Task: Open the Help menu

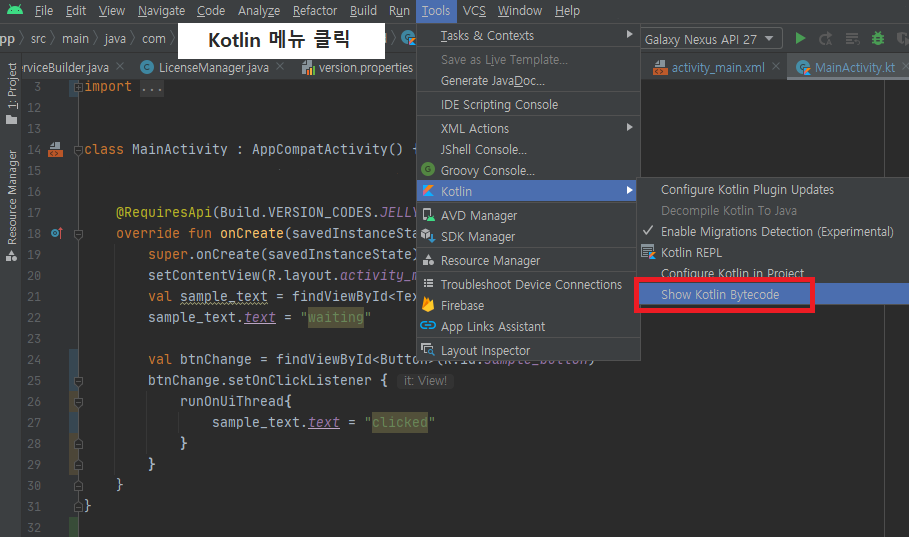Action: (x=567, y=10)
